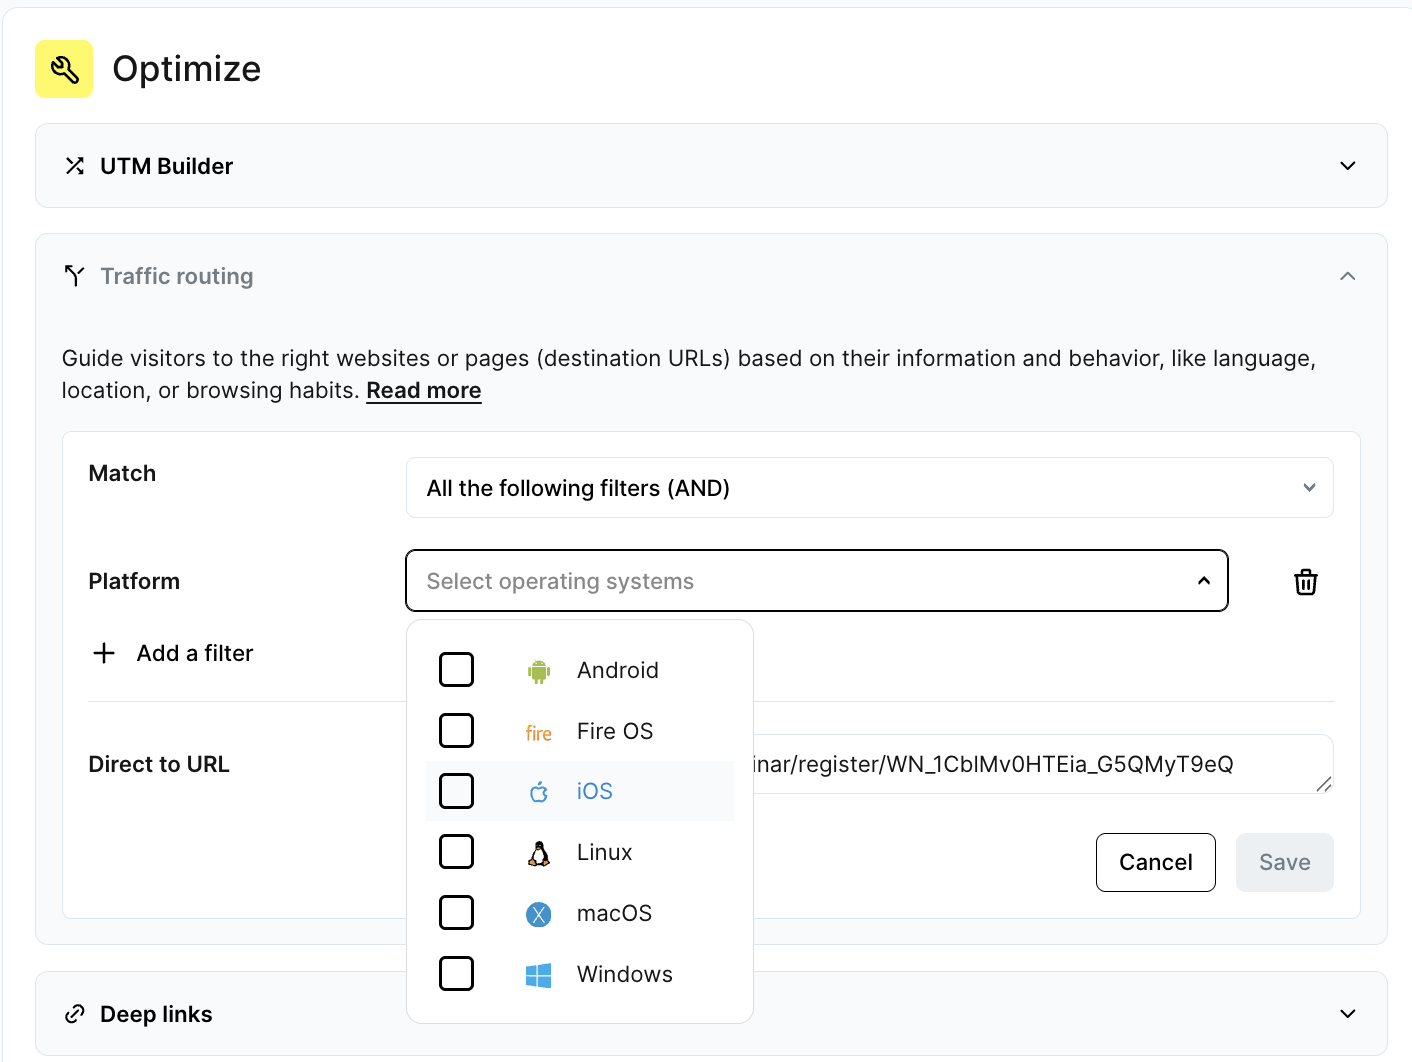Expand the UTM Builder section chevron

(1347, 166)
